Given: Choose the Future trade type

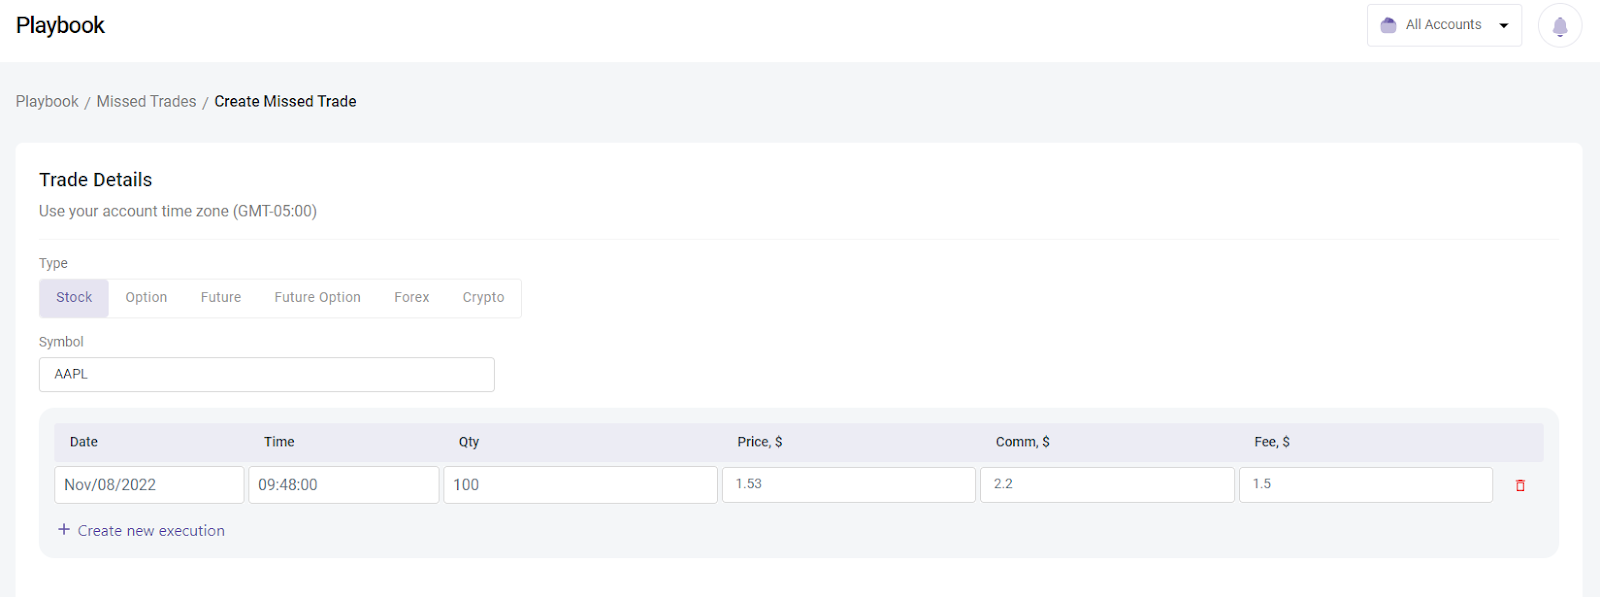Looking at the screenshot, I should click(221, 298).
